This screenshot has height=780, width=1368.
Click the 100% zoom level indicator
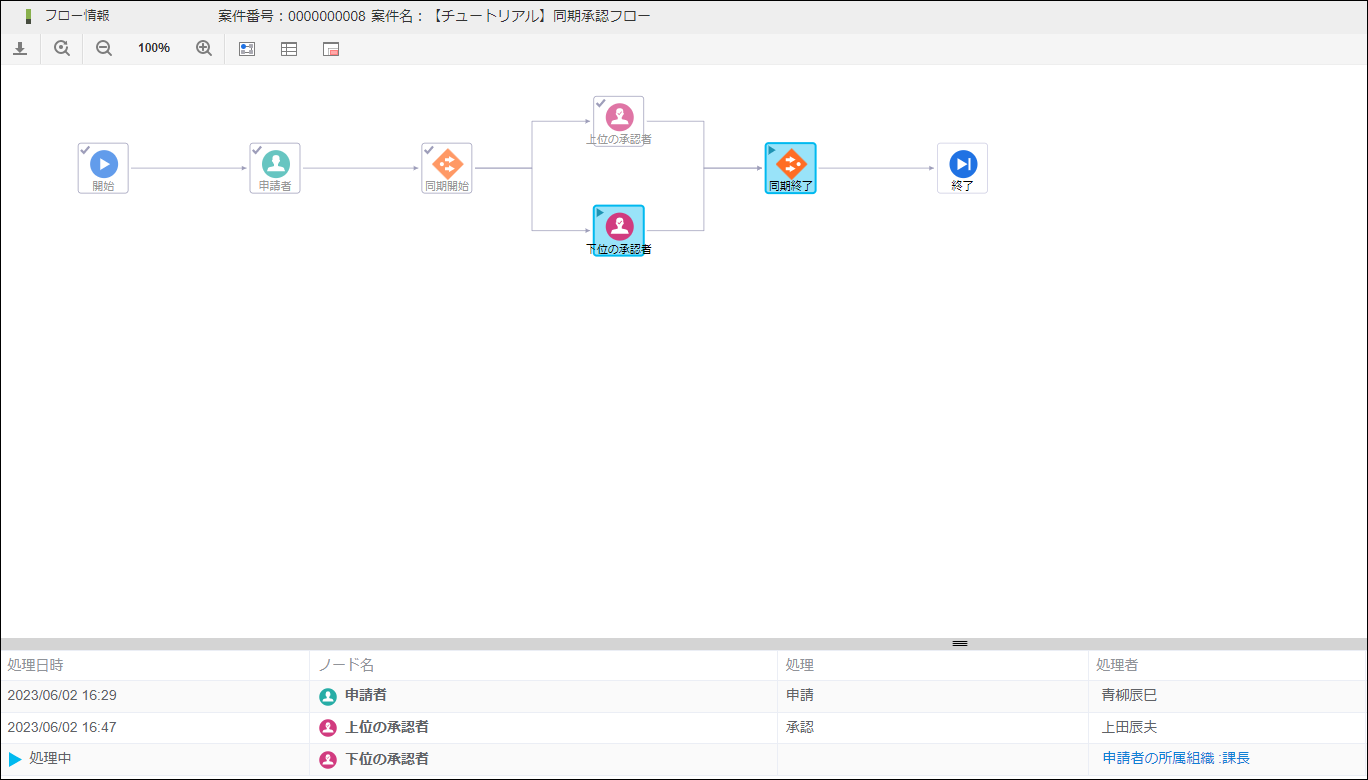point(154,48)
